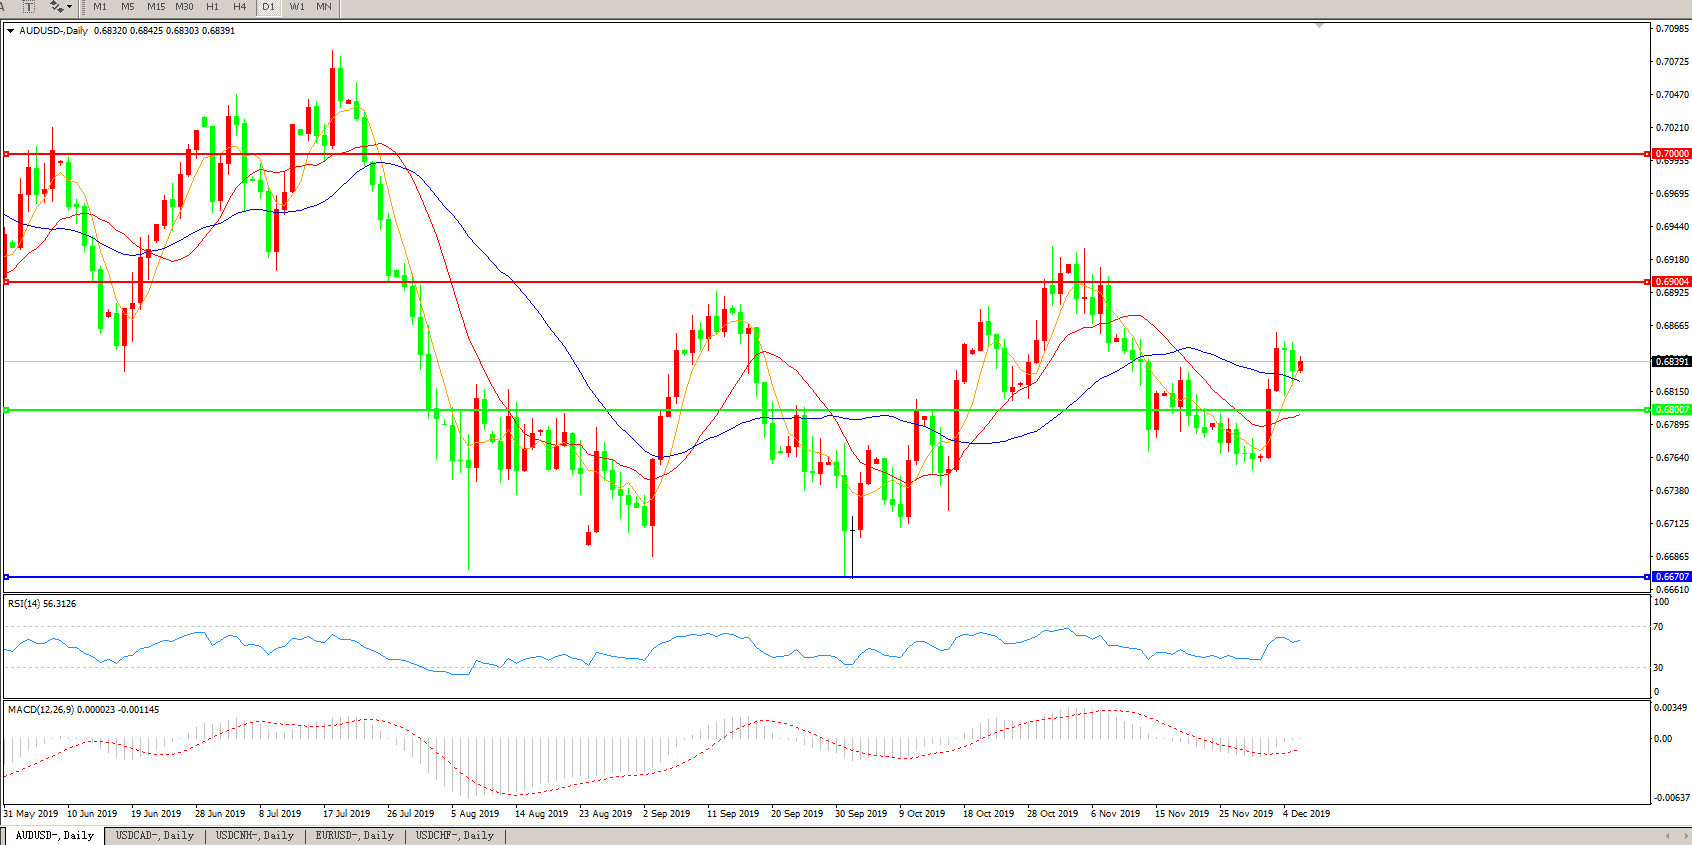Switch to M1 timeframe
Screen dimensions: 1692x845
100,7
